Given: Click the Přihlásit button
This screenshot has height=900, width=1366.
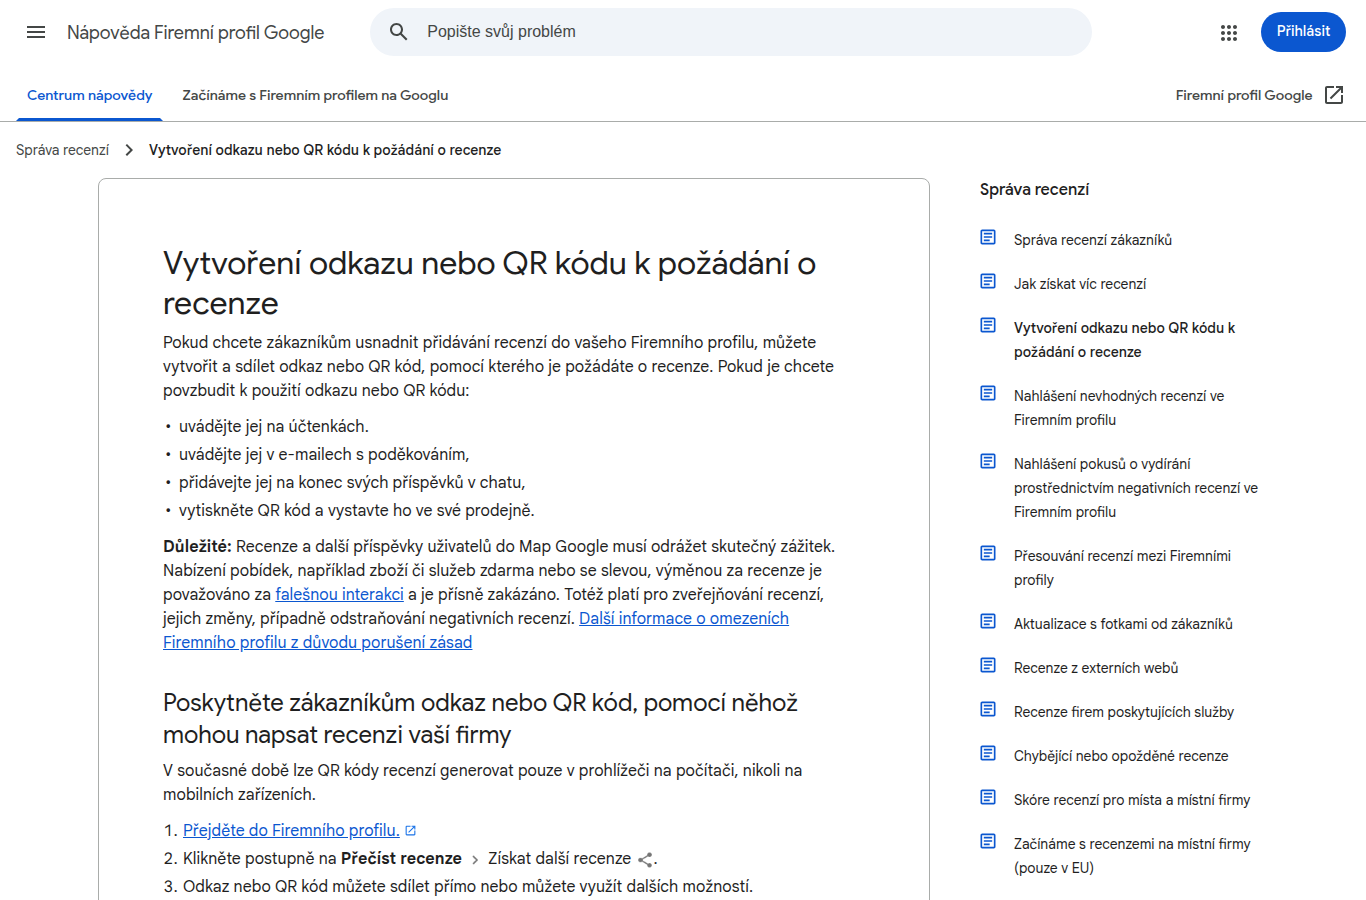Looking at the screenshot, I should tap(1303, 32).
